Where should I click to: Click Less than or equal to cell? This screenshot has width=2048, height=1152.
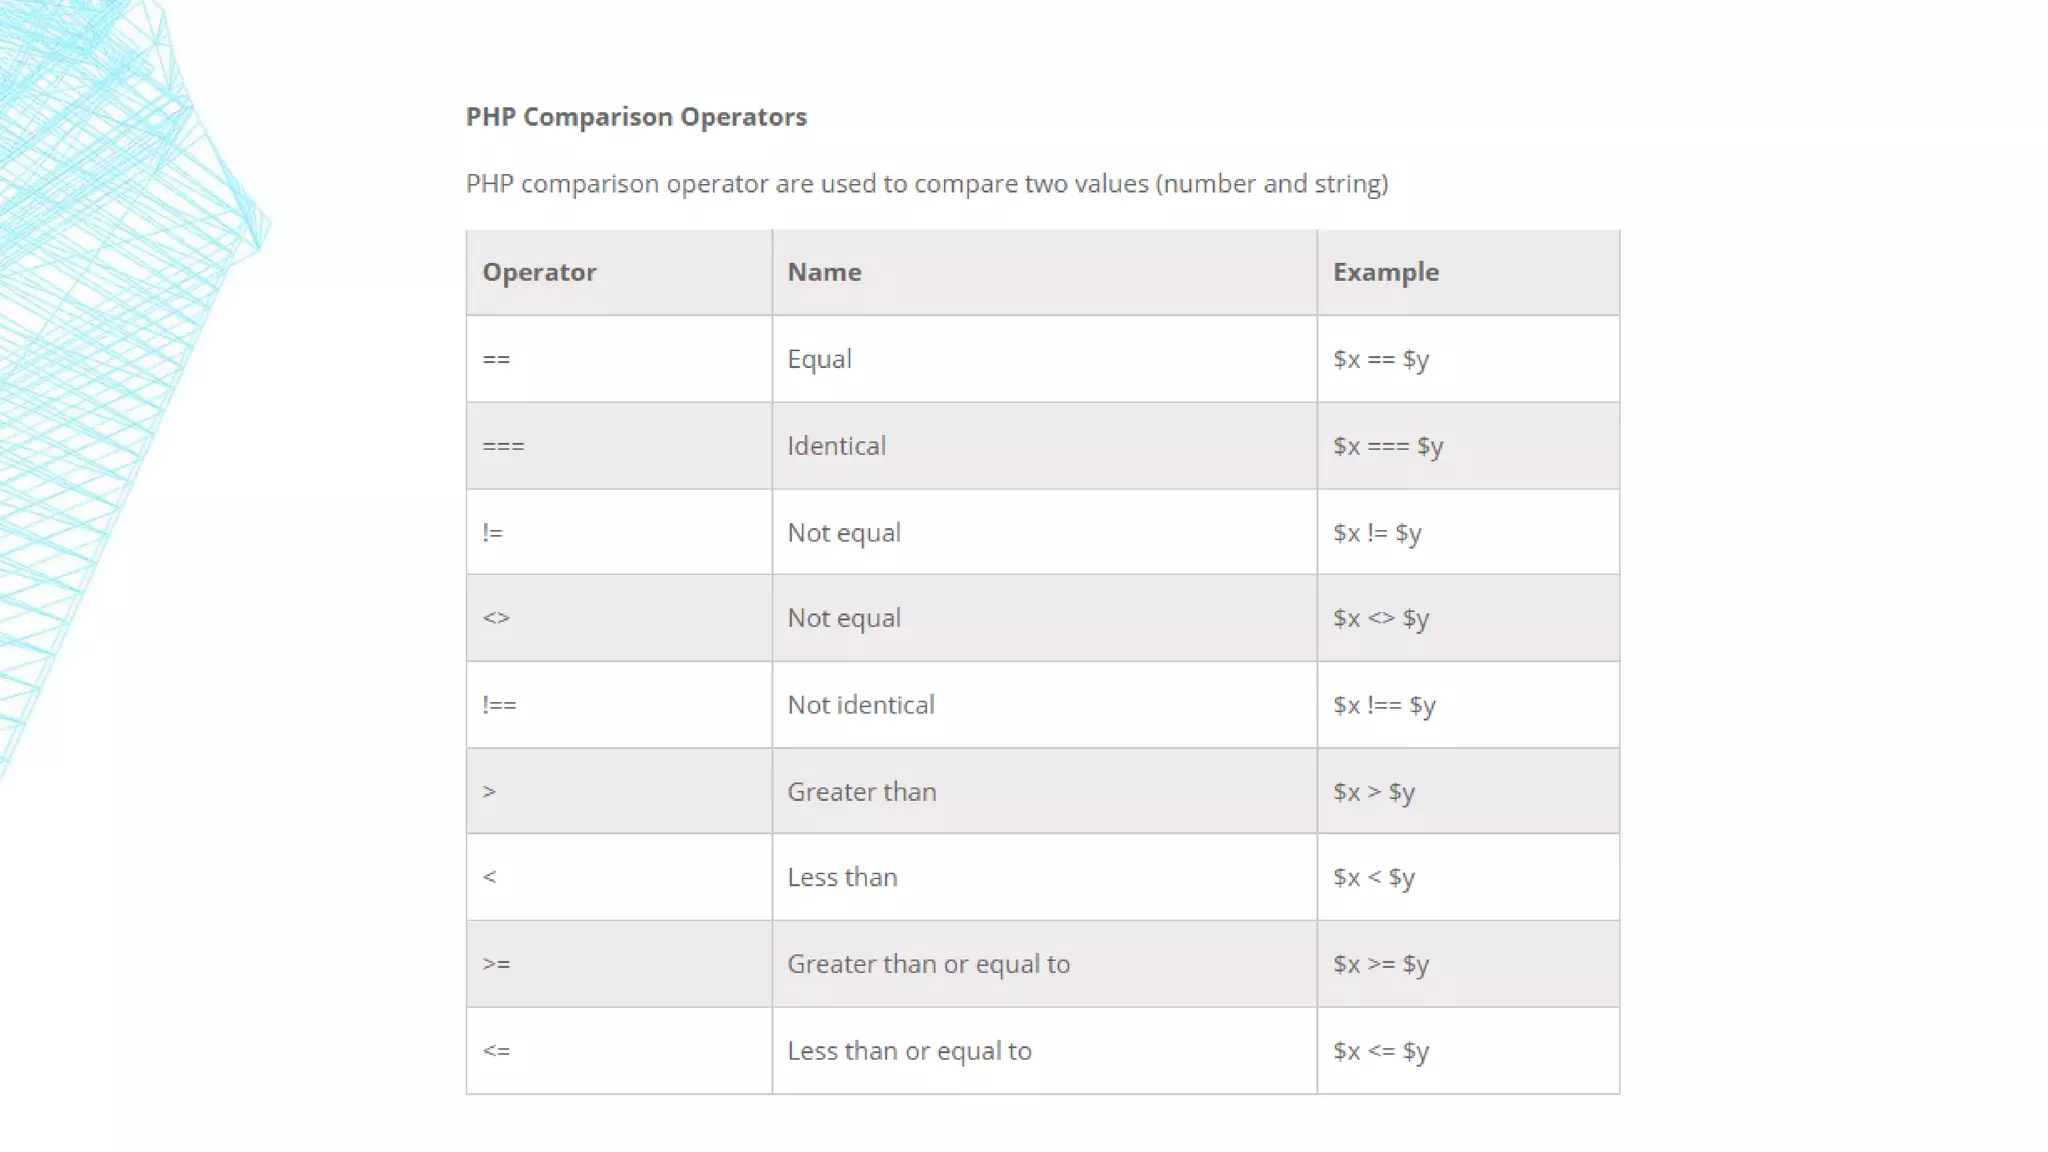[x=1044, y=1051]
